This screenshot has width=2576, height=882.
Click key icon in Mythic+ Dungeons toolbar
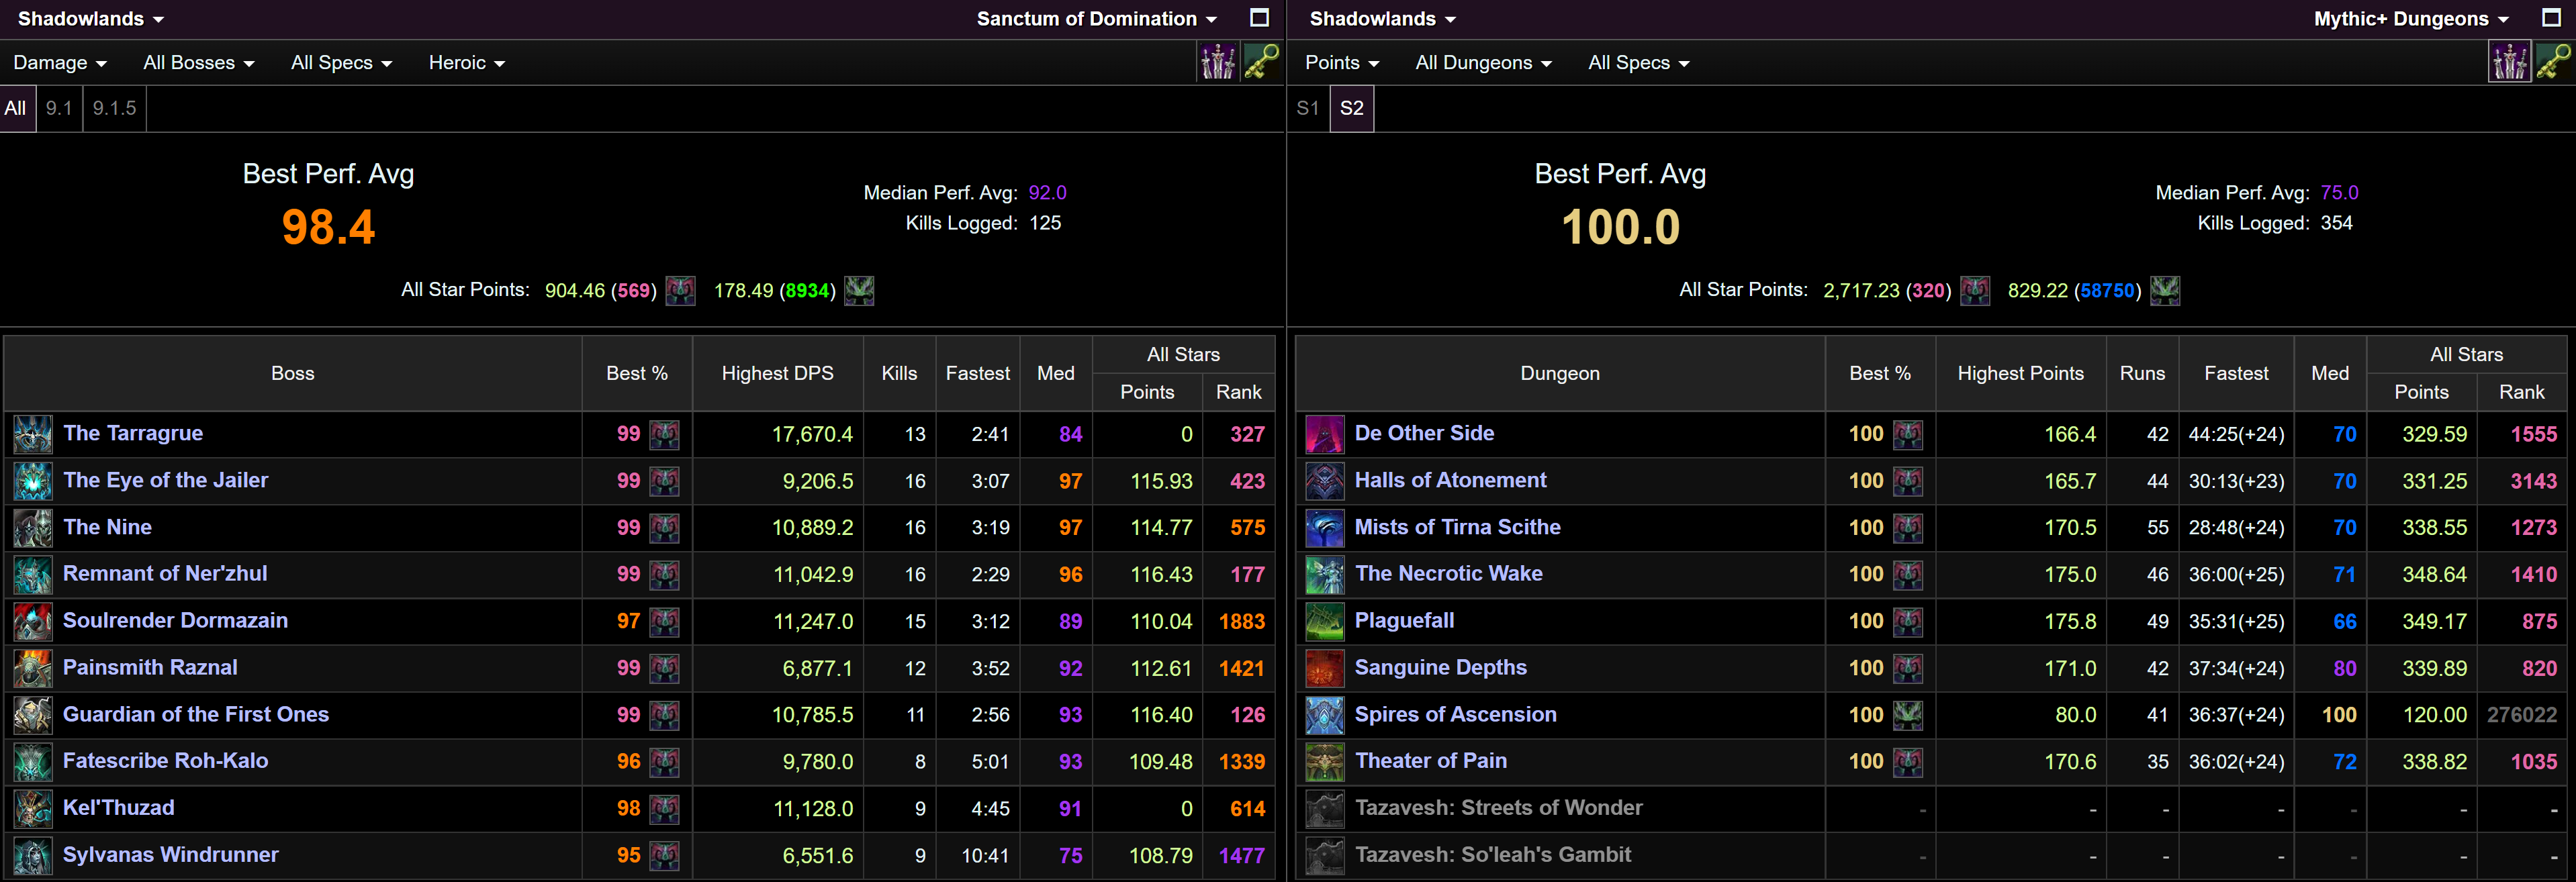(2553, 62)
